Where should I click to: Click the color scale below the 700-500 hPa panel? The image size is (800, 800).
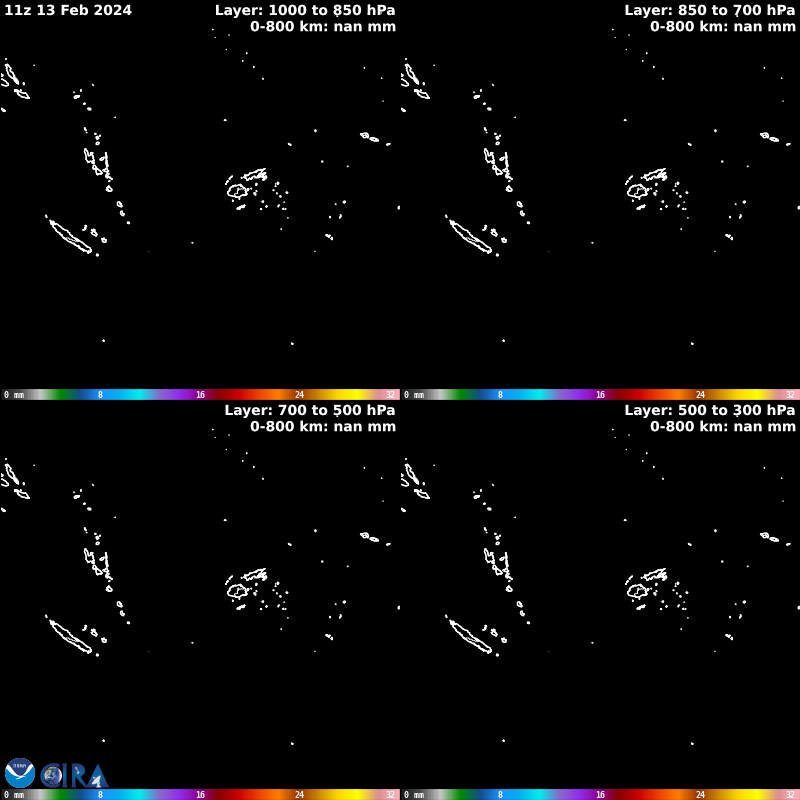200,794
